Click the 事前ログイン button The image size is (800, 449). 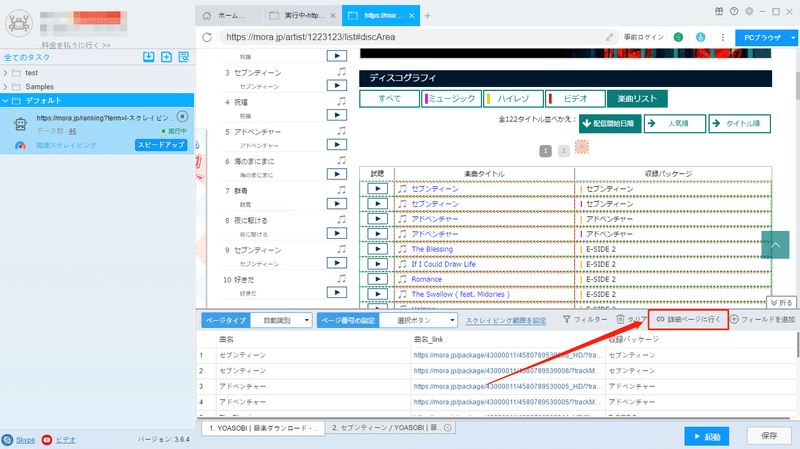point(643,37)
